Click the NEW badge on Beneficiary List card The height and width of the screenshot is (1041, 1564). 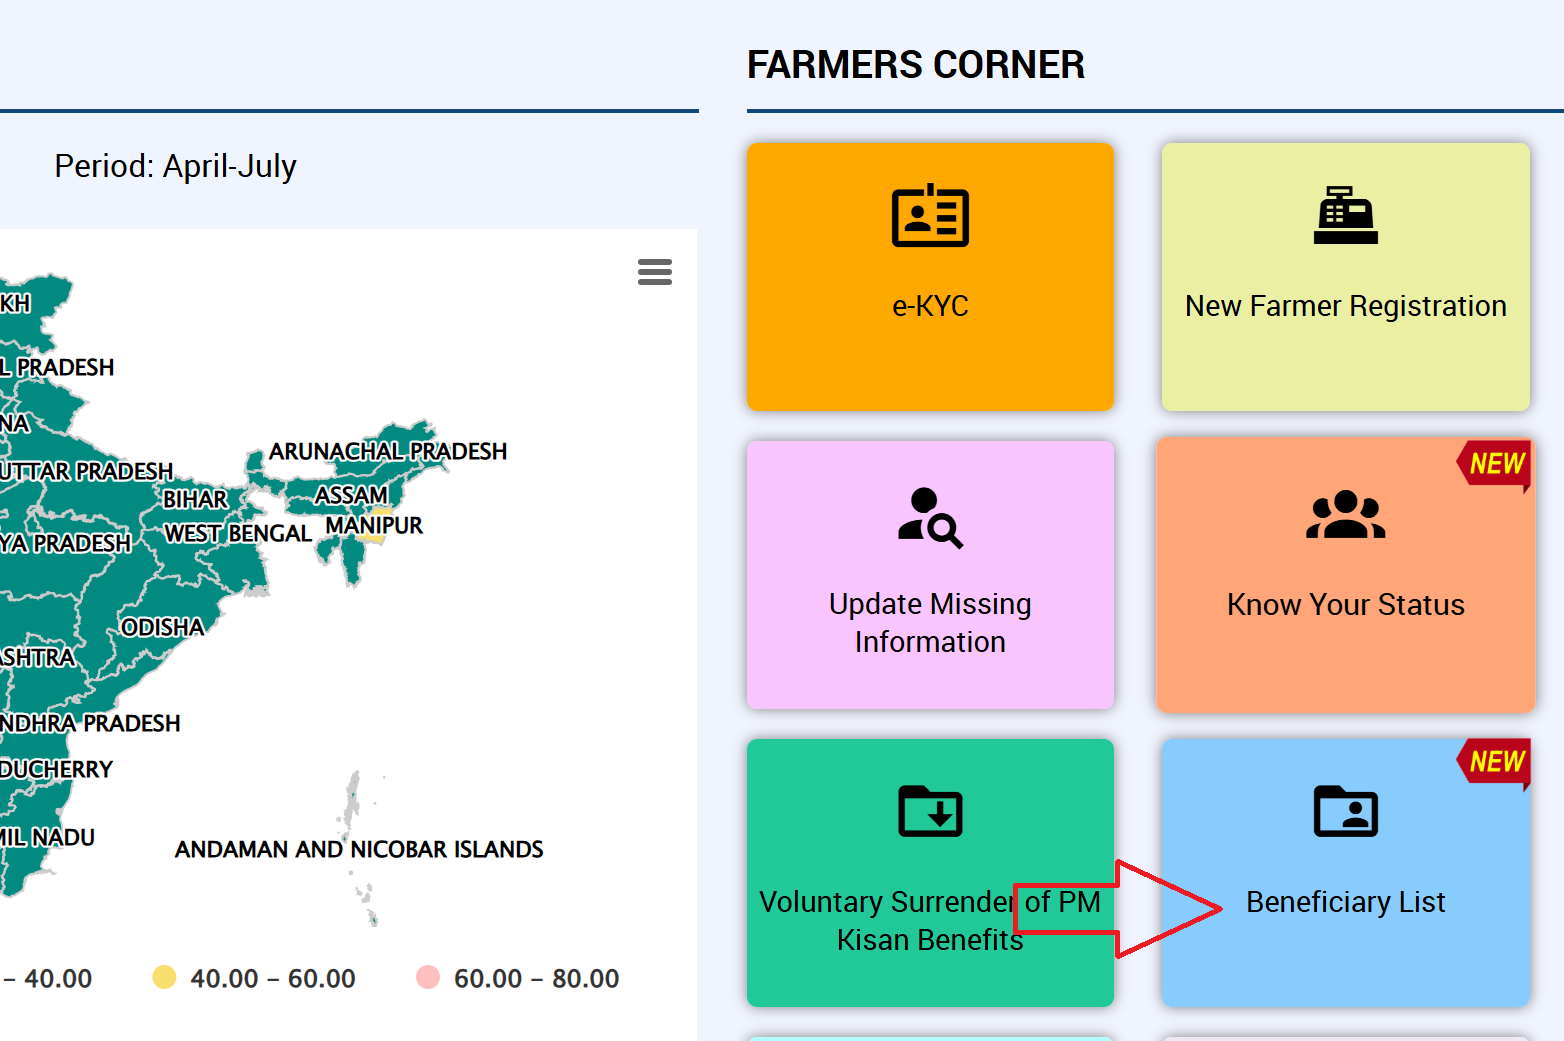click(1492, 763)
